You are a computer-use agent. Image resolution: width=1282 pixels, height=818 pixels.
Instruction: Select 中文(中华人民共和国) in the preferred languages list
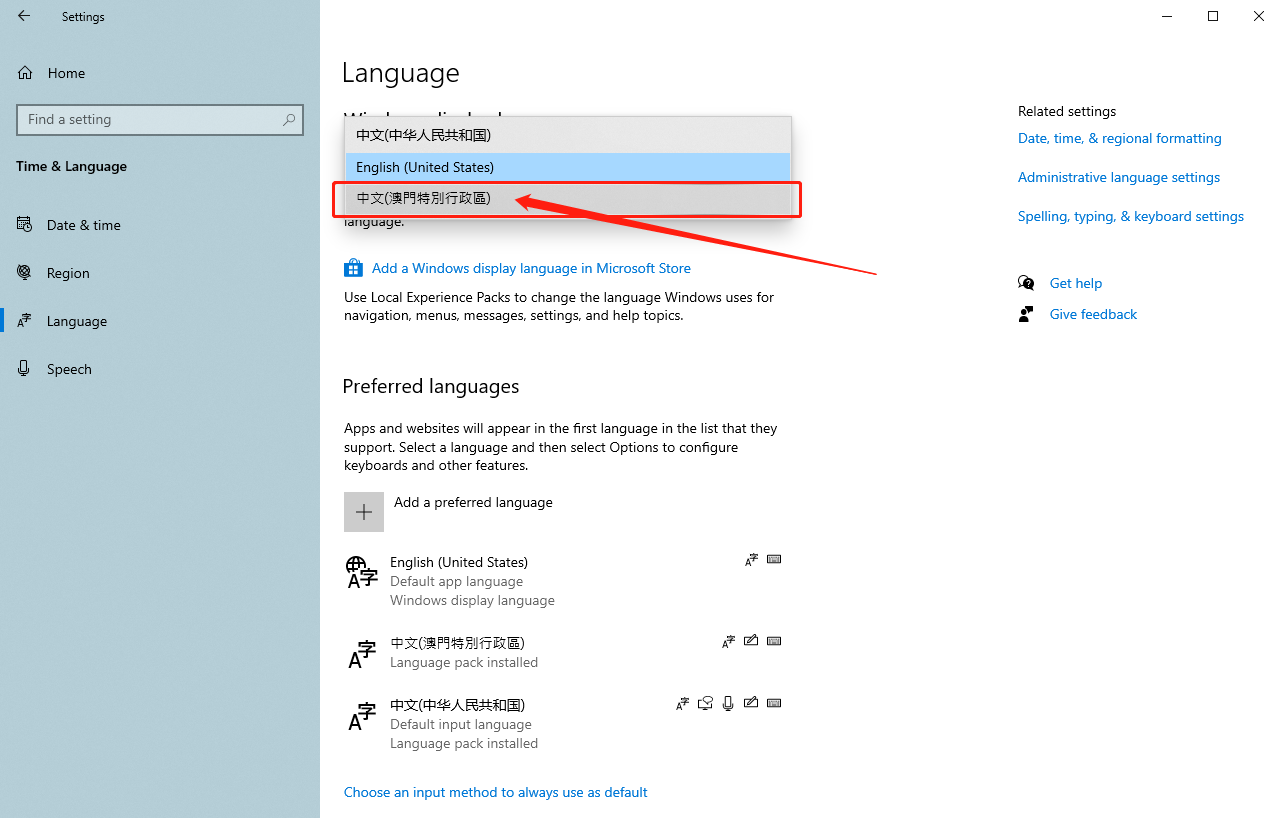[x=457, y=705]
